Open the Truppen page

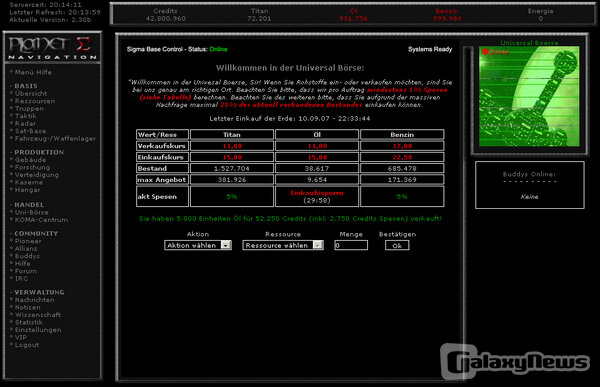[29, 109]
